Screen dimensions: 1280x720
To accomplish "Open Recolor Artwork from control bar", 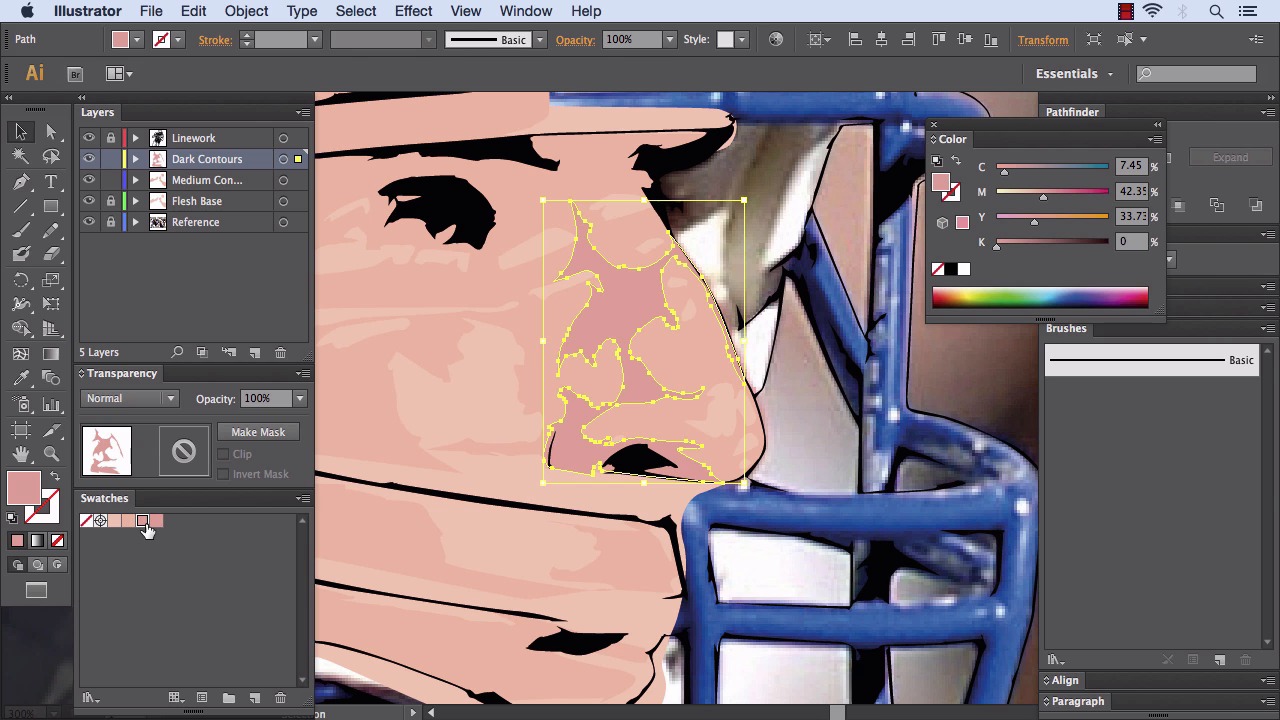I will (776, 40).
